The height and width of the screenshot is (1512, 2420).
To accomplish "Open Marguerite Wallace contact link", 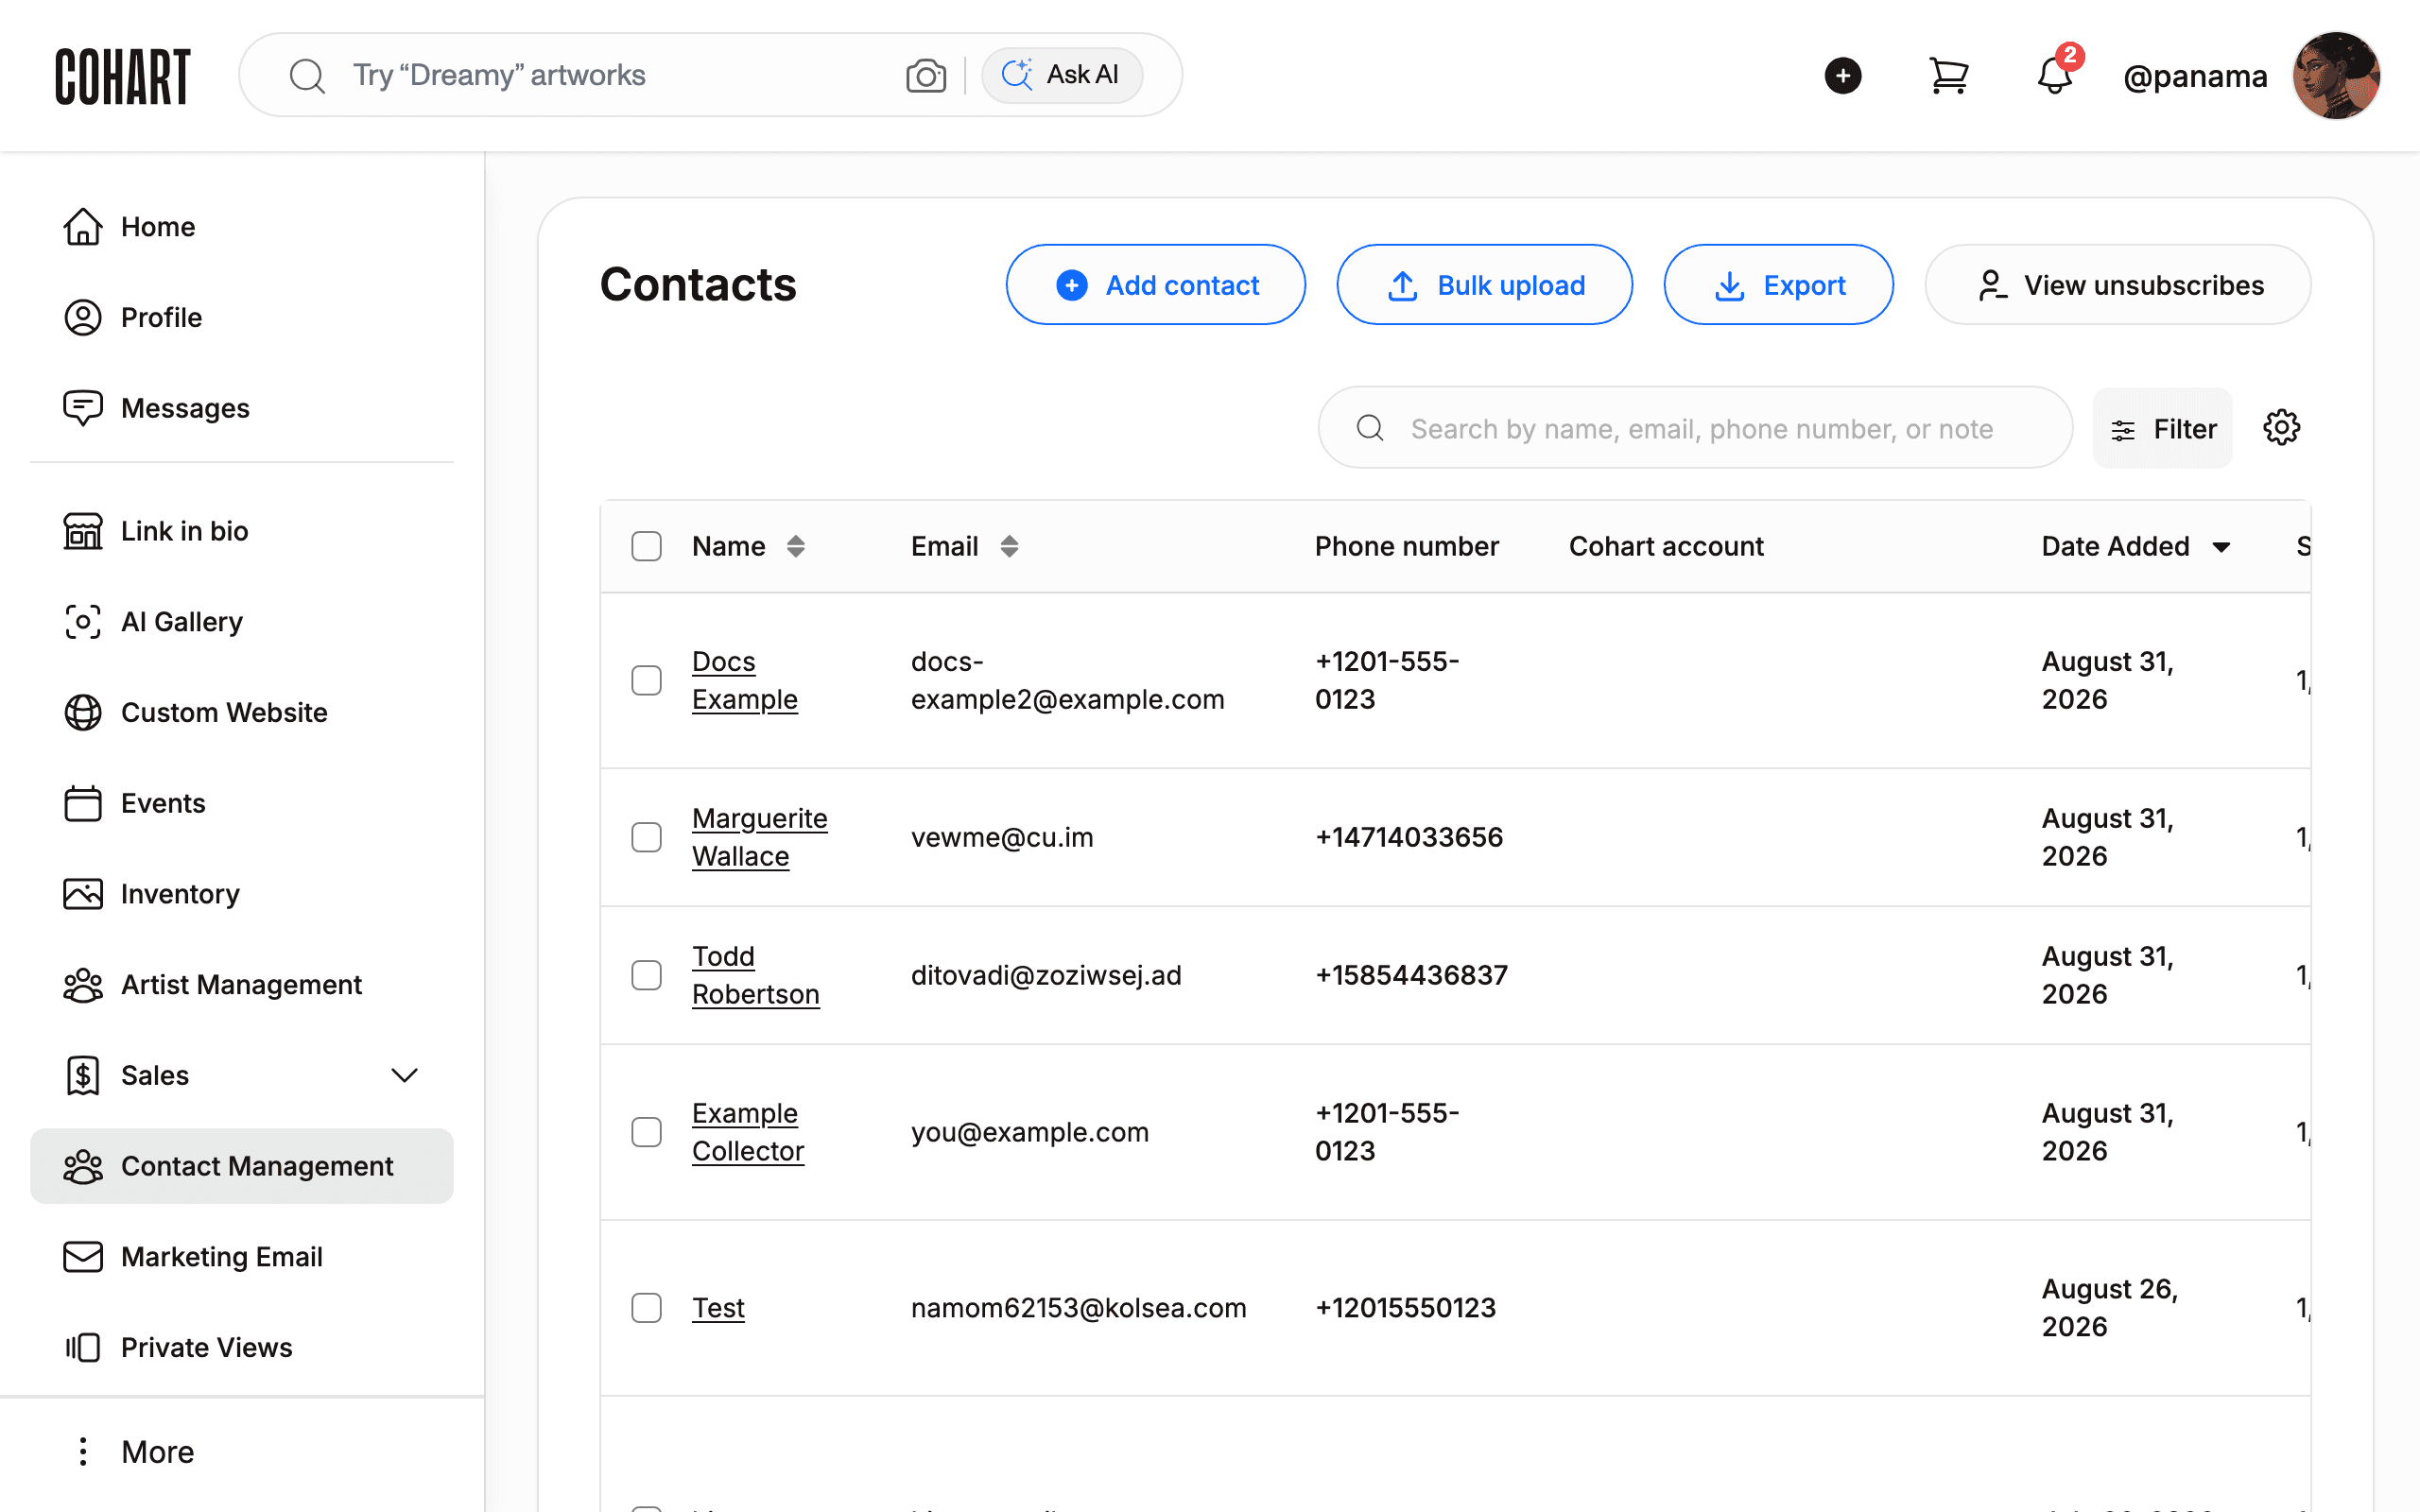I will point(759,837).
